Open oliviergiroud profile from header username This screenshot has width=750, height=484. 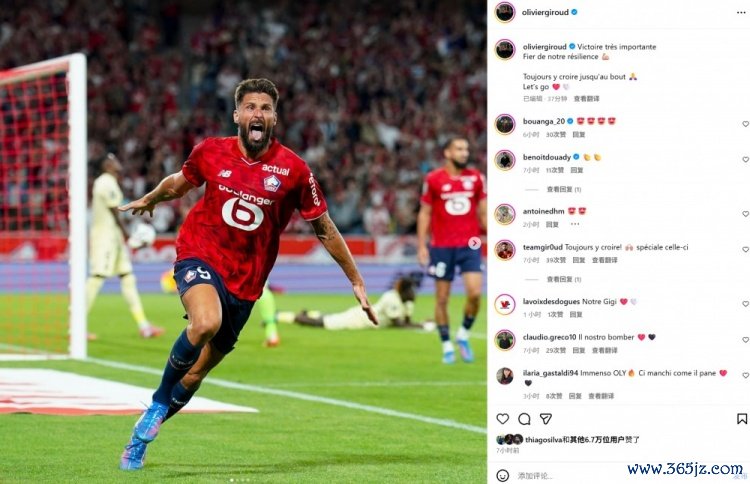click(x=545, y=12)
